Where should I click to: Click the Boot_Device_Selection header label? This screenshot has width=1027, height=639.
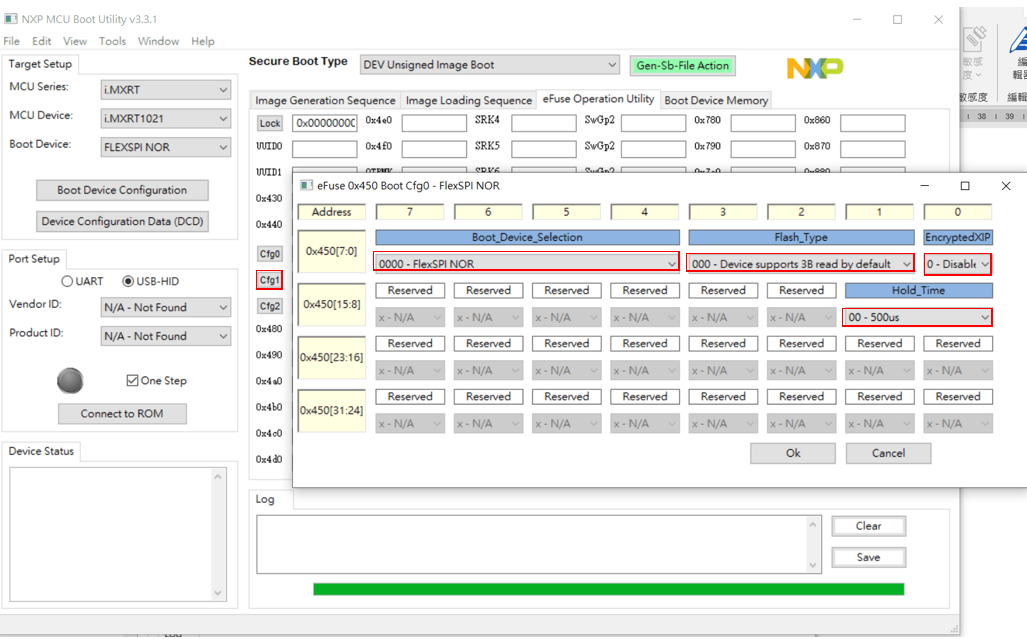tap(527, 237)
